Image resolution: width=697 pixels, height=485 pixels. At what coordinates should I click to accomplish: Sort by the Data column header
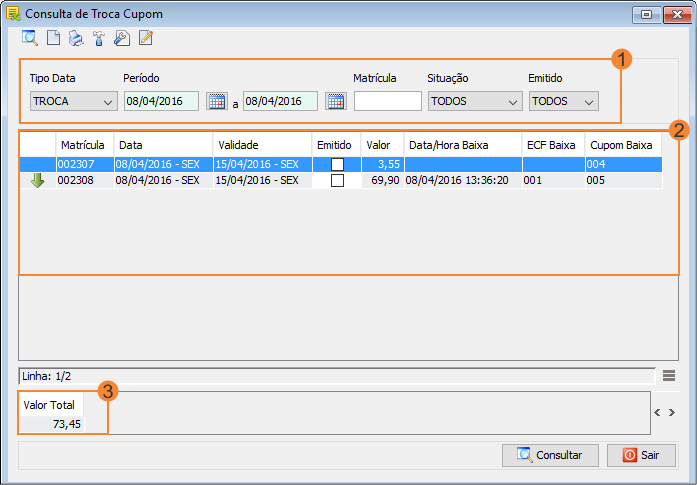pyautogui.click(x=163, y=145)
